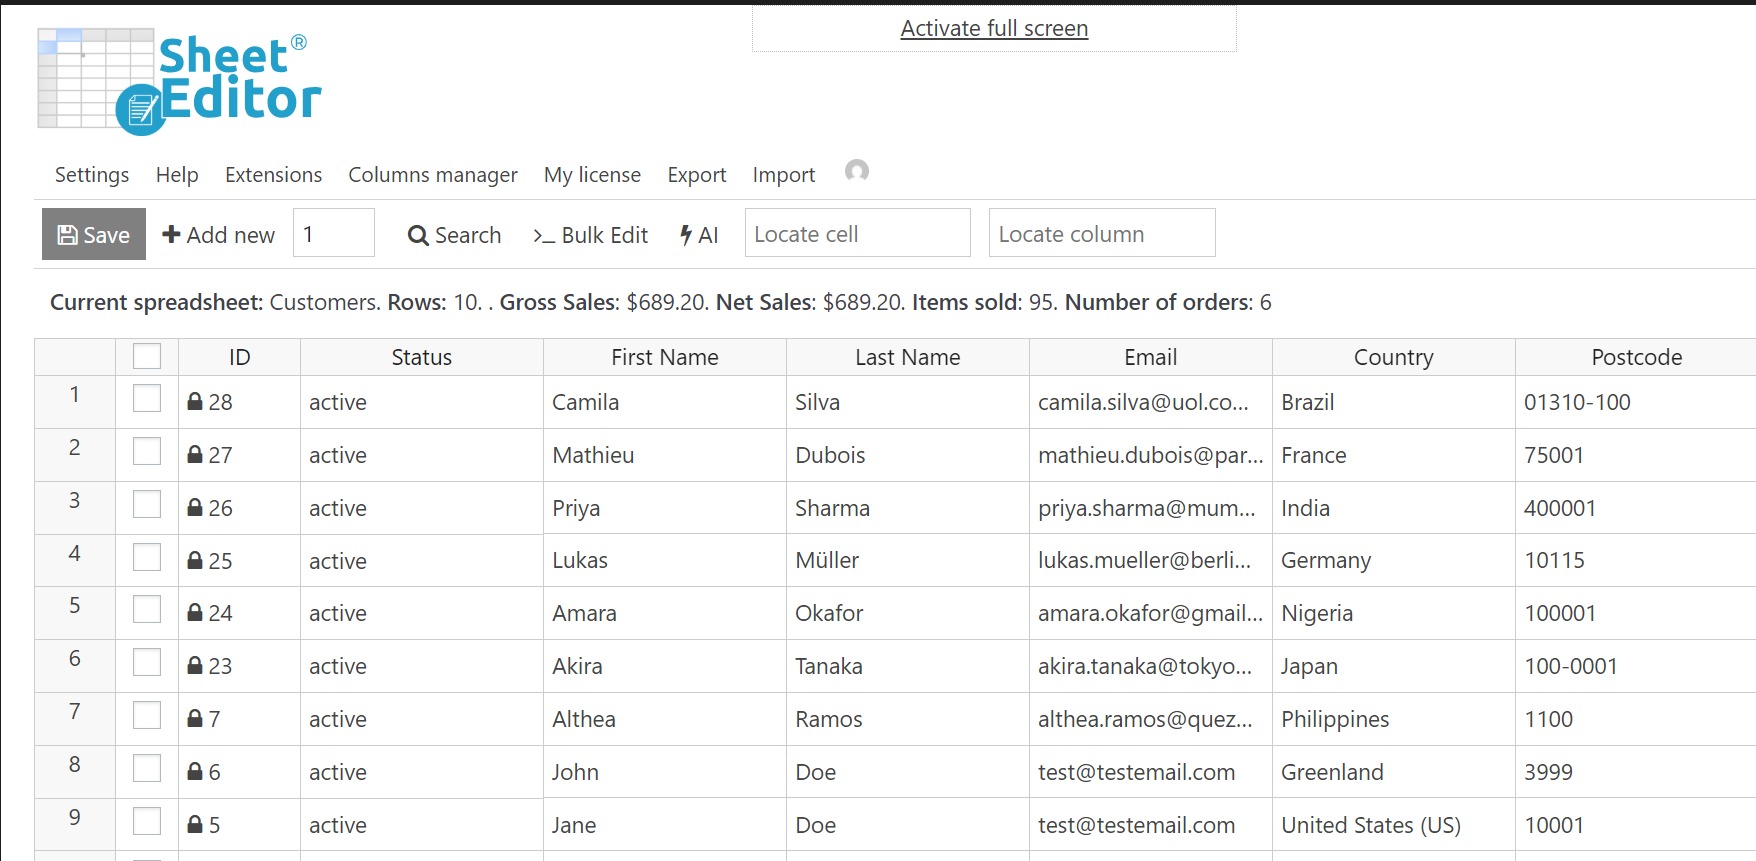Click the Postcode column header

1636,357
